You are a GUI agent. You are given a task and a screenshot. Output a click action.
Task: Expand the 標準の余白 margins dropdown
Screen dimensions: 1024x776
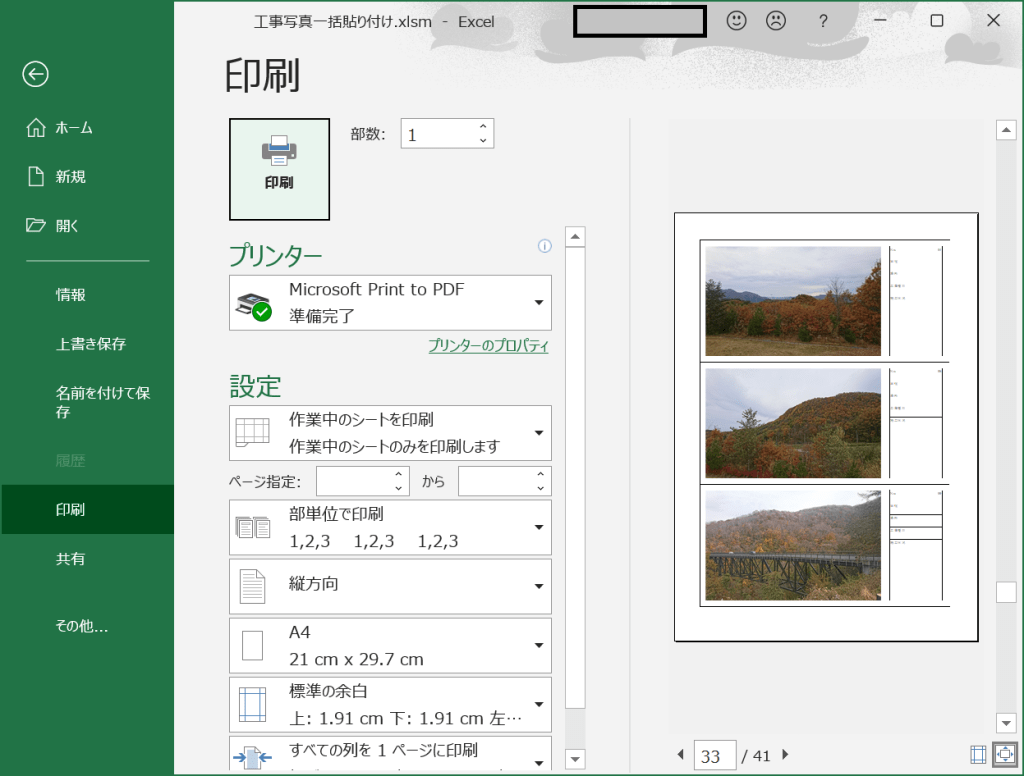390,704
